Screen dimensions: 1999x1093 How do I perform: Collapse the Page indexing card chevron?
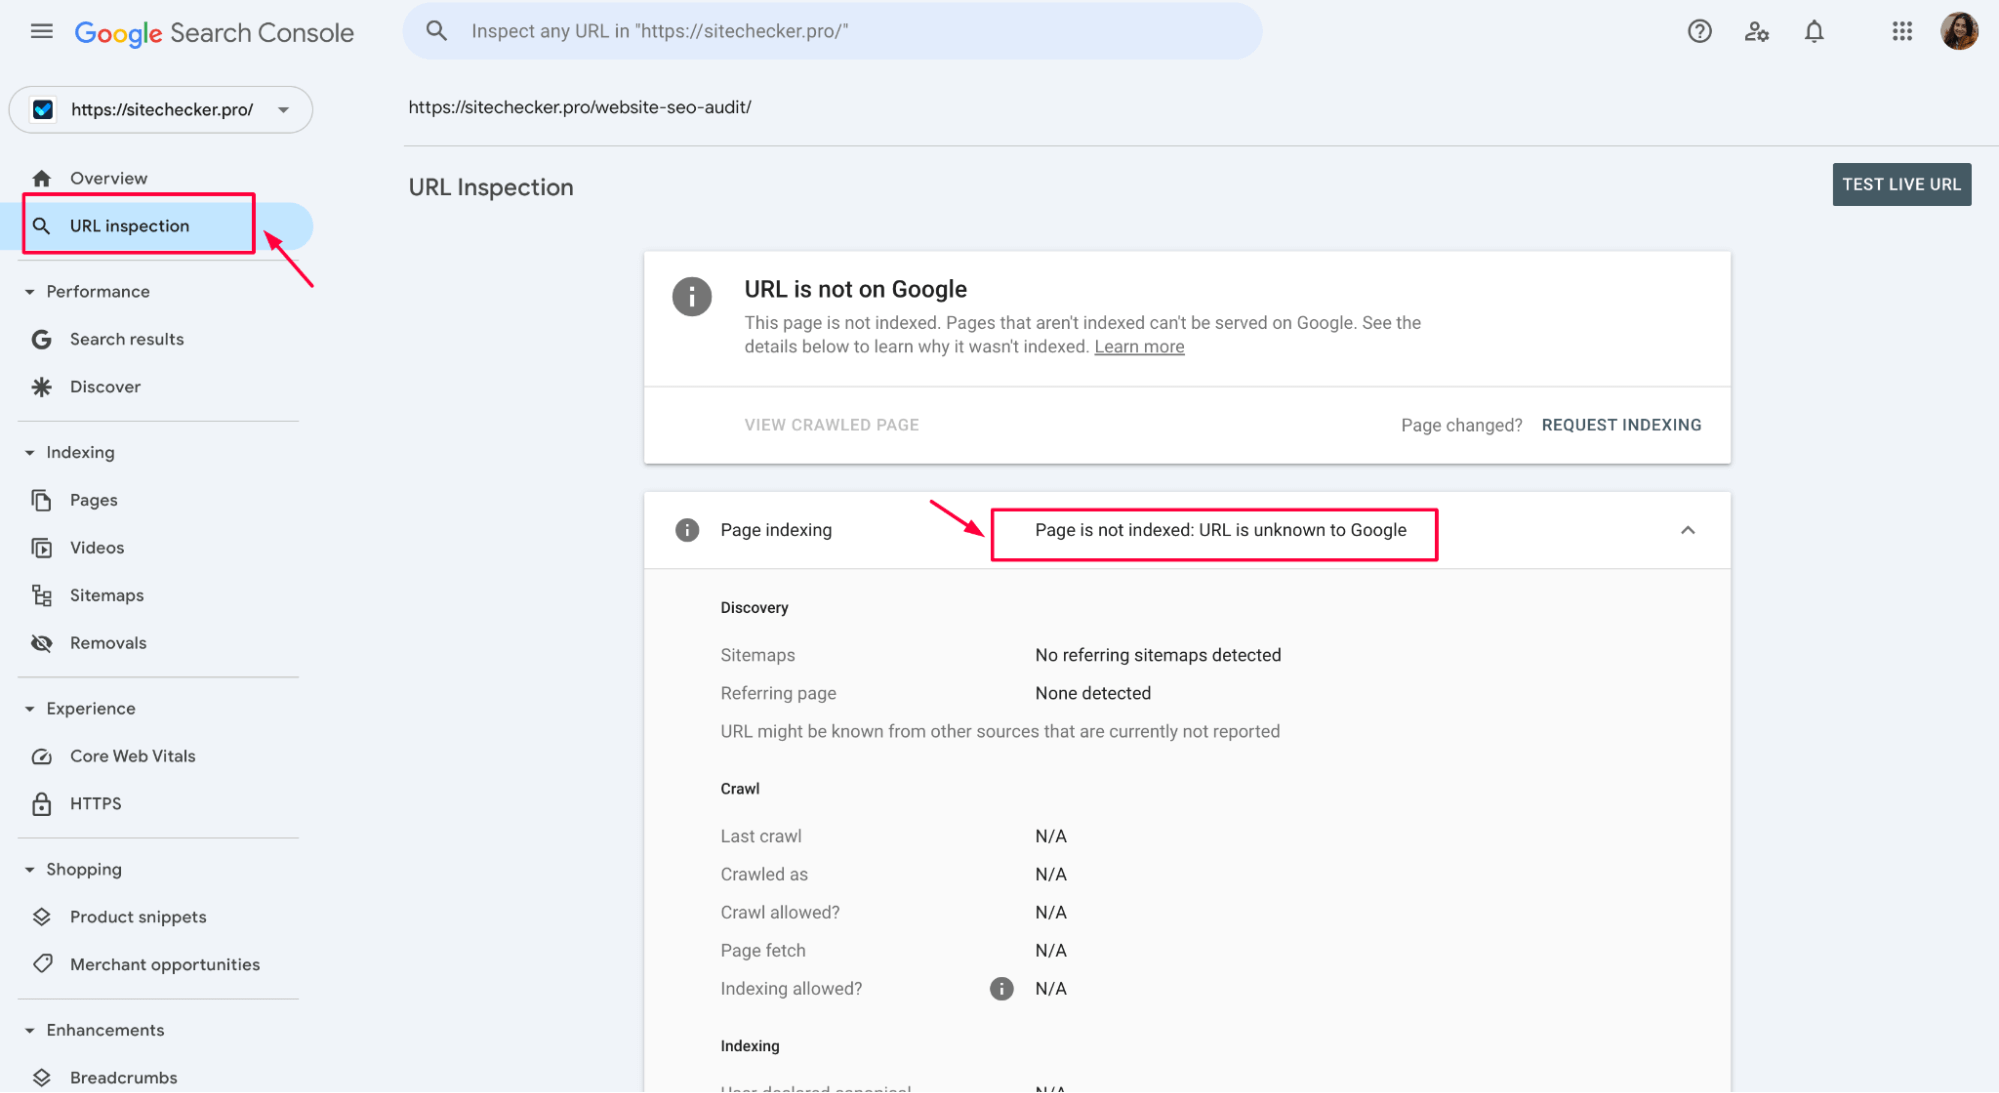coord(1687,530)
